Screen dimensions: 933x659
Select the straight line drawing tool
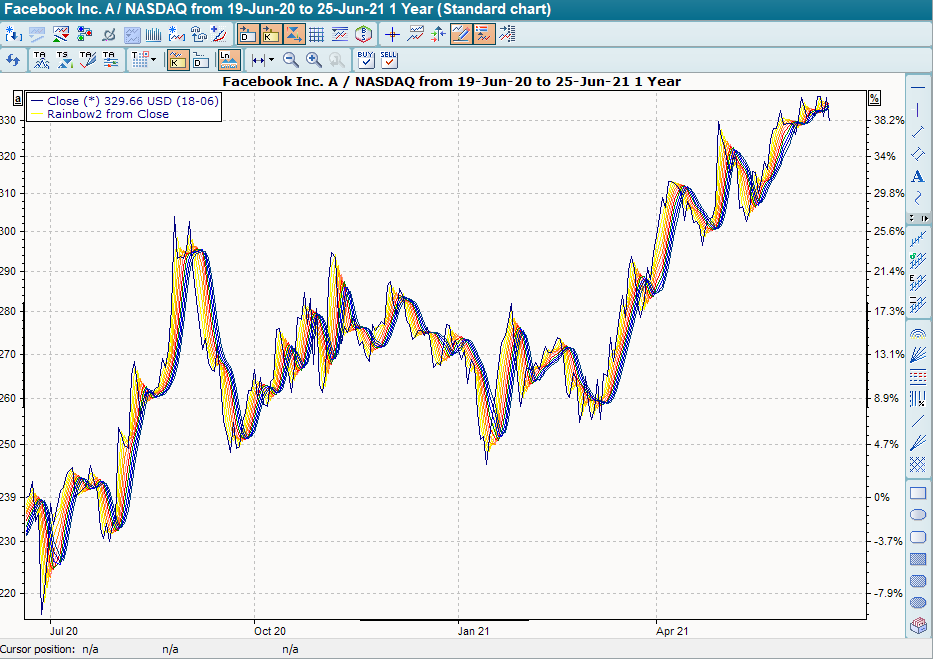tap(917, 133)
